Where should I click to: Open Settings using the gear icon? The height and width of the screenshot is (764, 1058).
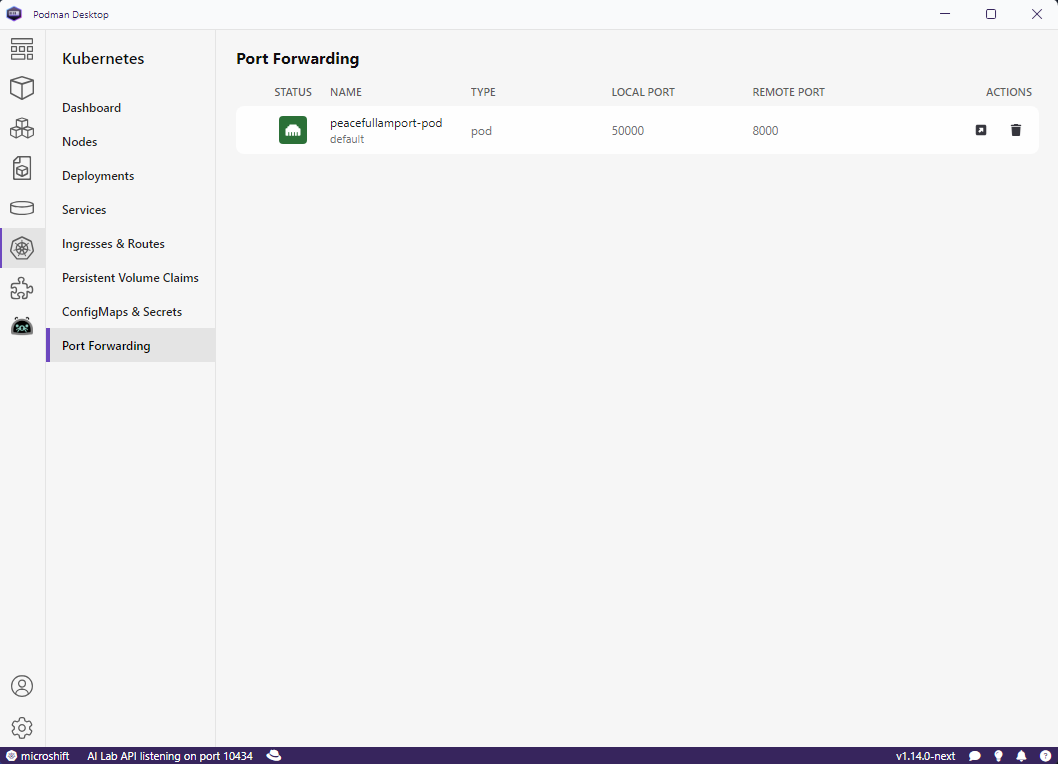(x=22, y=728)
